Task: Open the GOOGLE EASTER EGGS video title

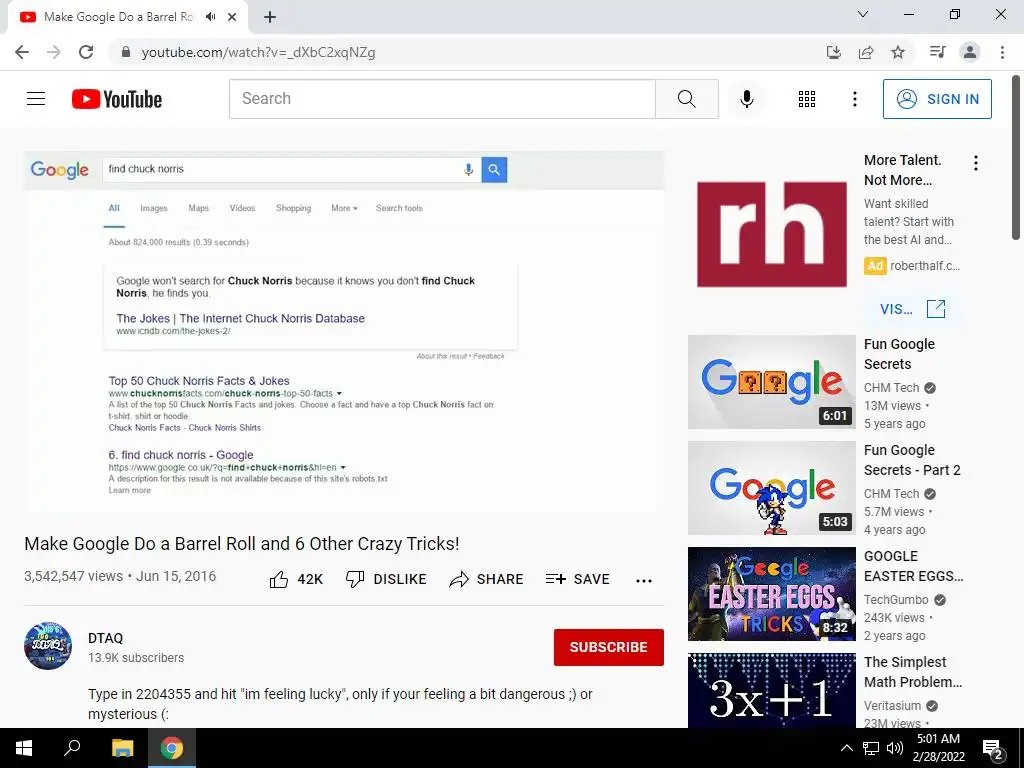Action: pos(914,566)
